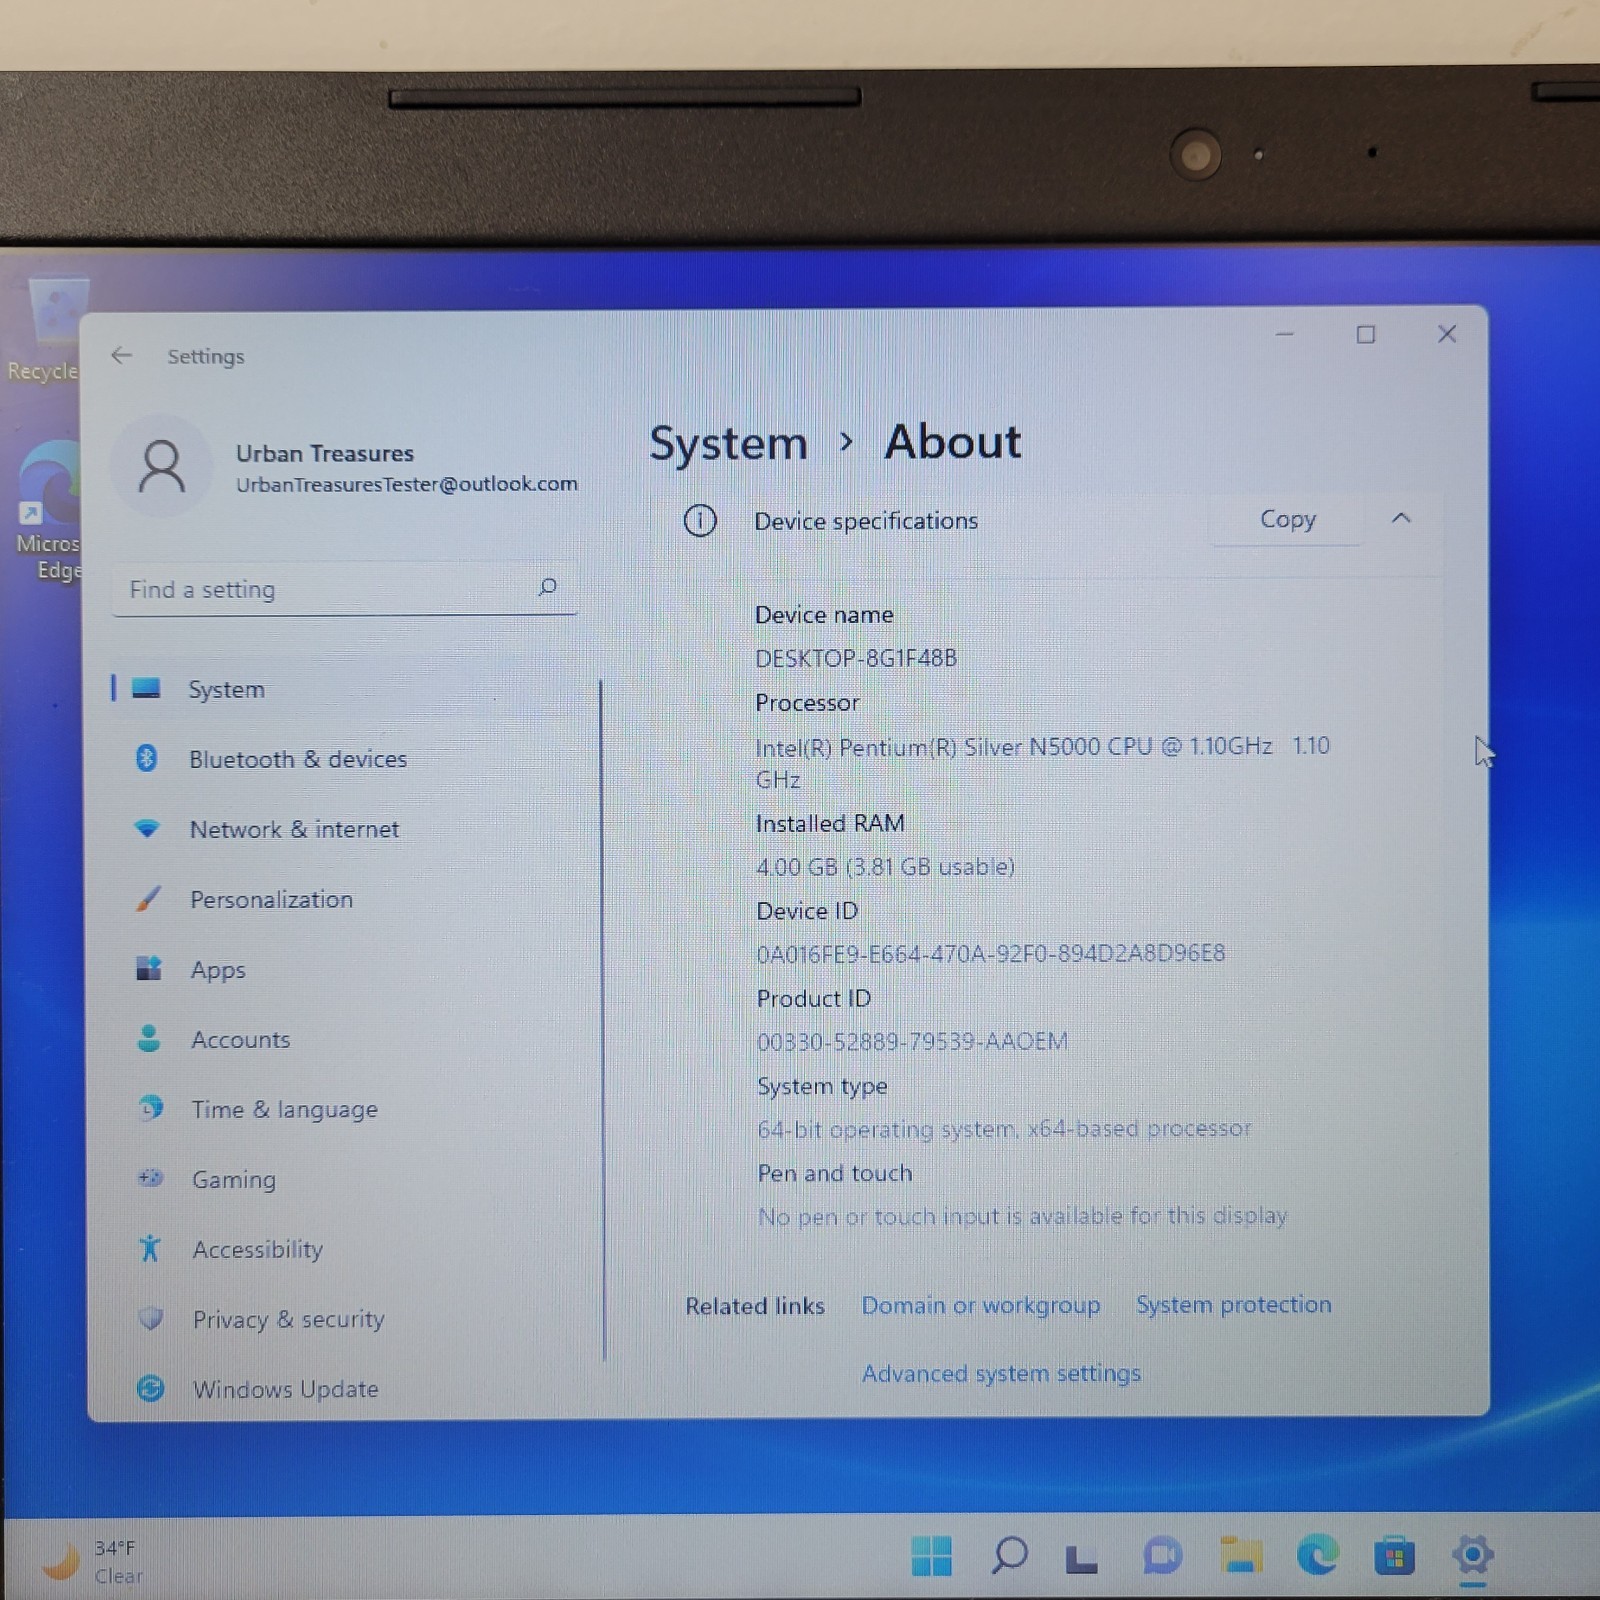The image size is (1600, 1600).
Task: Click the Settings back arrow
Action: click(121, 355)
